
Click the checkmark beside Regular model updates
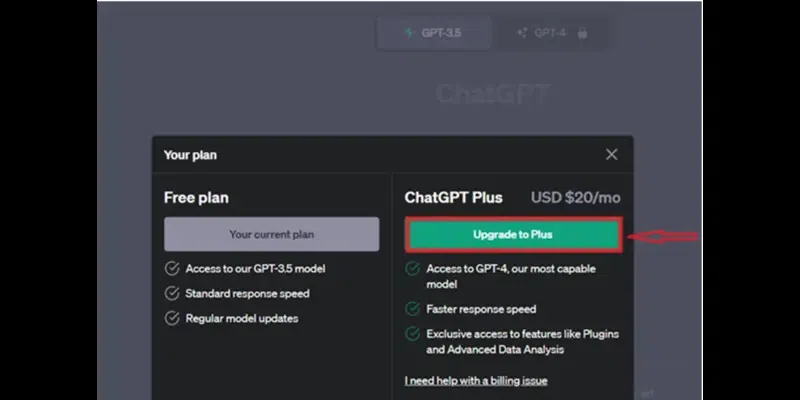tap(172, 319)
